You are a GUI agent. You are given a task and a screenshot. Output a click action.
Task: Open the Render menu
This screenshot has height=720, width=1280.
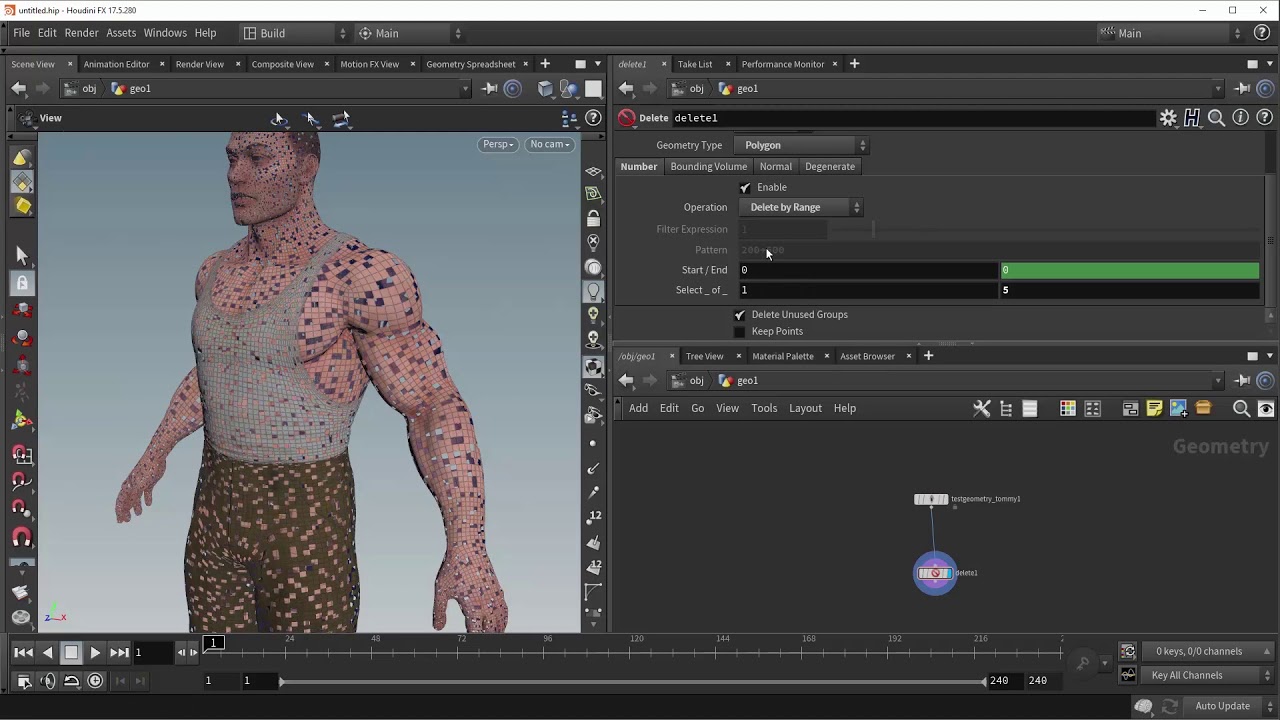pos(81,33)
